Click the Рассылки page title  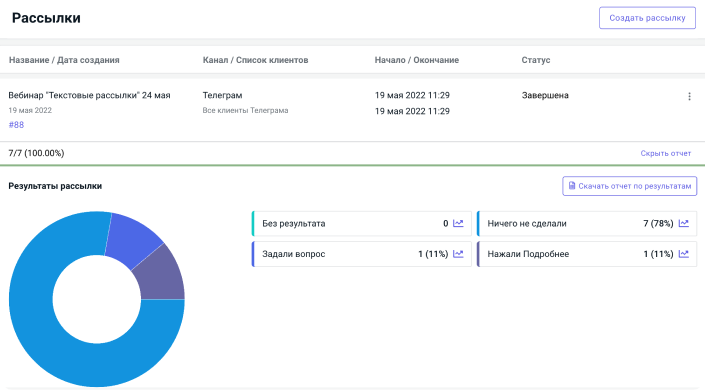(x=46, y=18)
